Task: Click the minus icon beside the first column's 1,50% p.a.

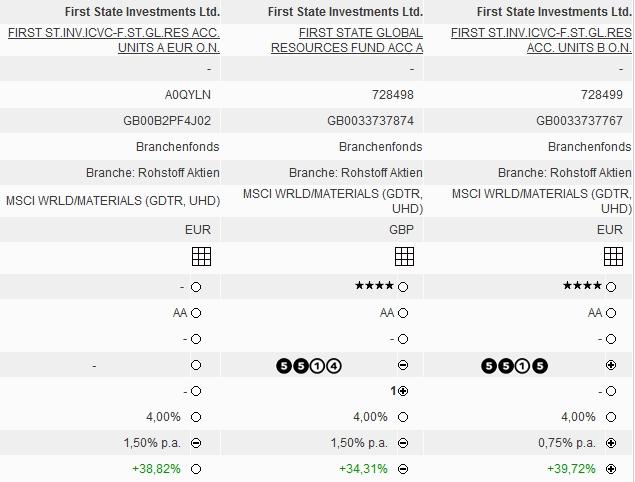Action: click(196, 443)
